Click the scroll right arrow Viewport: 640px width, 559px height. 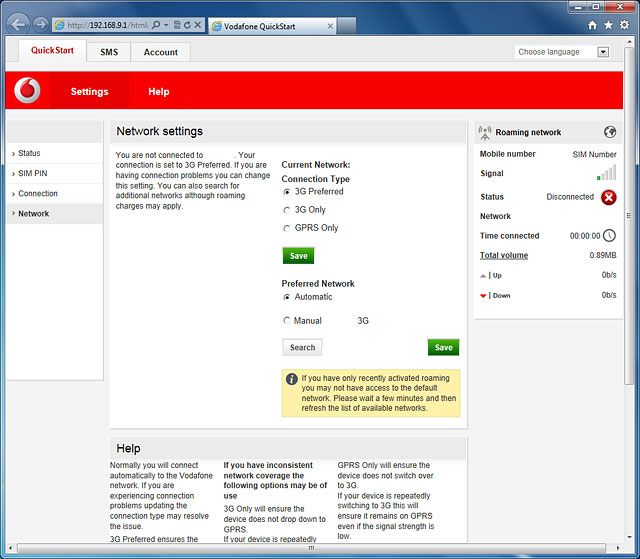tap(618, 548)
